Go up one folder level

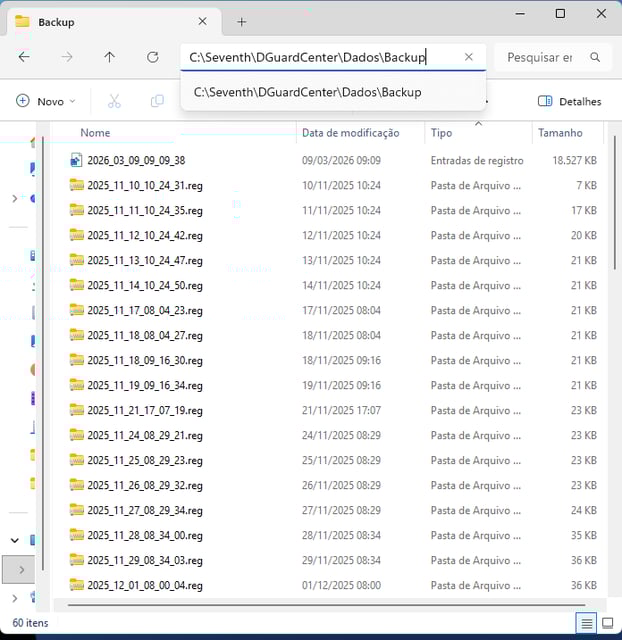click(110, 57)
